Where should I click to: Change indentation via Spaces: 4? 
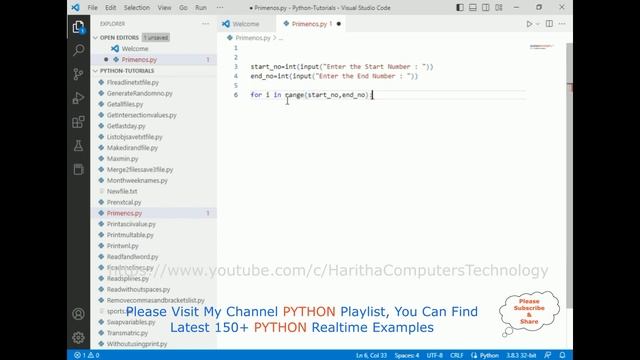[x=407, y=356]
